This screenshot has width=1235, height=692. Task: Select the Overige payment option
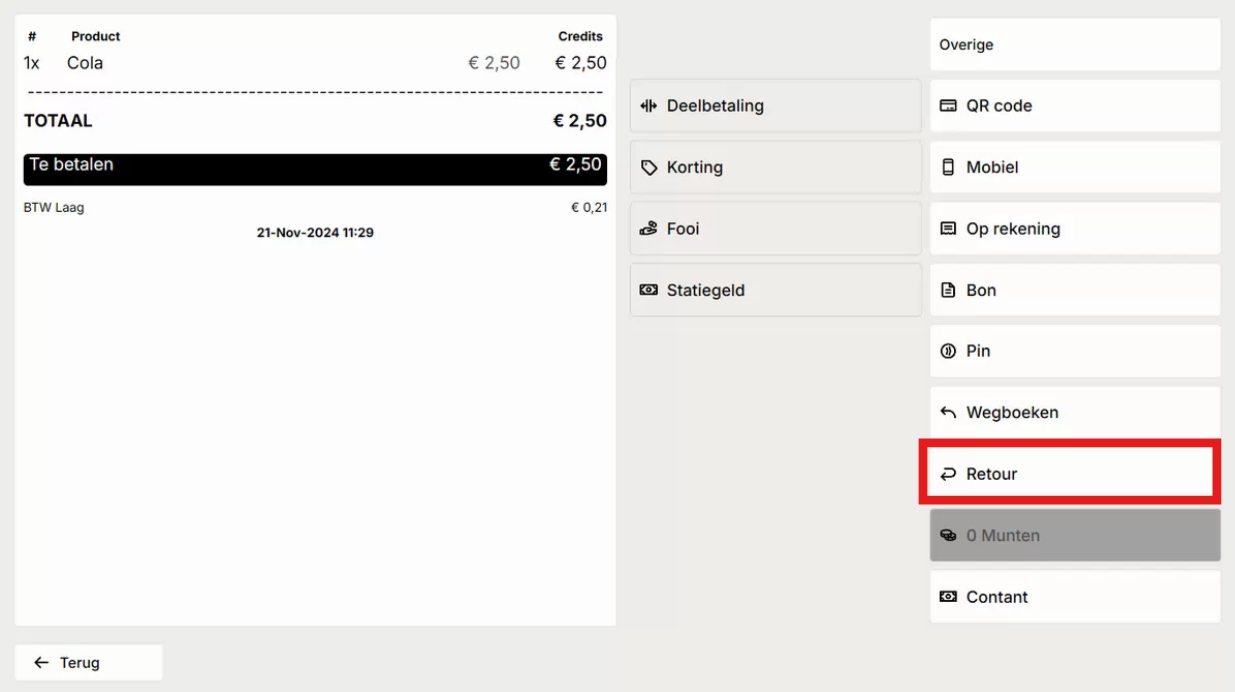[x=1075, y=45]
